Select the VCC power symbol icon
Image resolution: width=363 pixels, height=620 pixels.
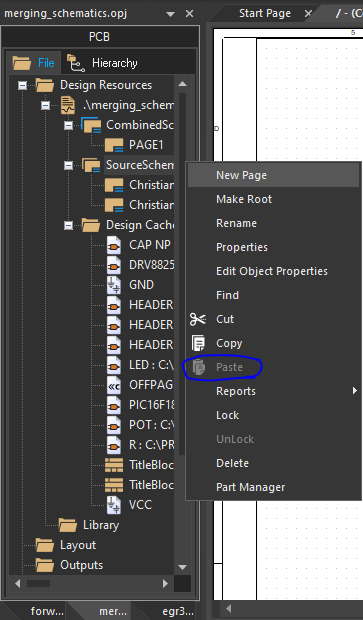pos(114,505)
